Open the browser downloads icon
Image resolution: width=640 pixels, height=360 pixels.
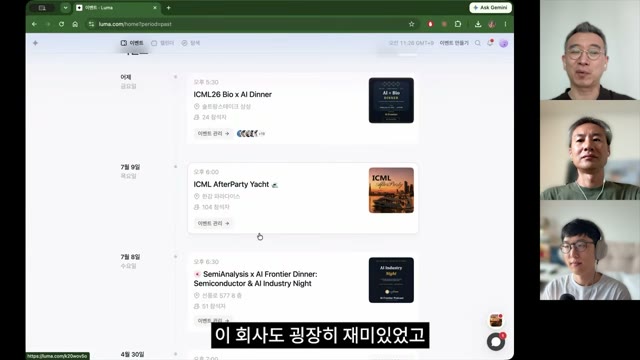click(478, 24)
